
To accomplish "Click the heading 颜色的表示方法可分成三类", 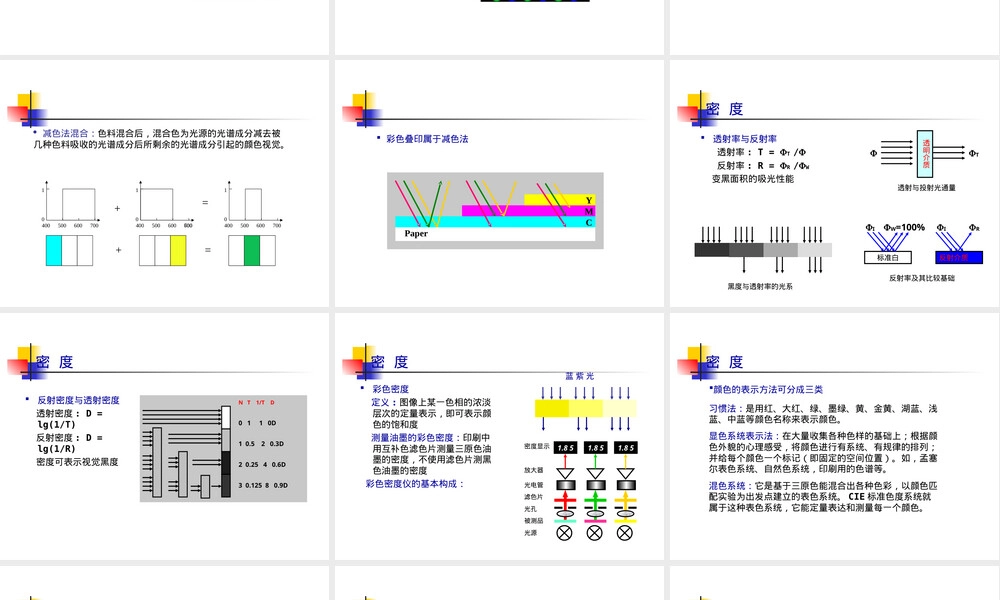I will coord(768,389).
